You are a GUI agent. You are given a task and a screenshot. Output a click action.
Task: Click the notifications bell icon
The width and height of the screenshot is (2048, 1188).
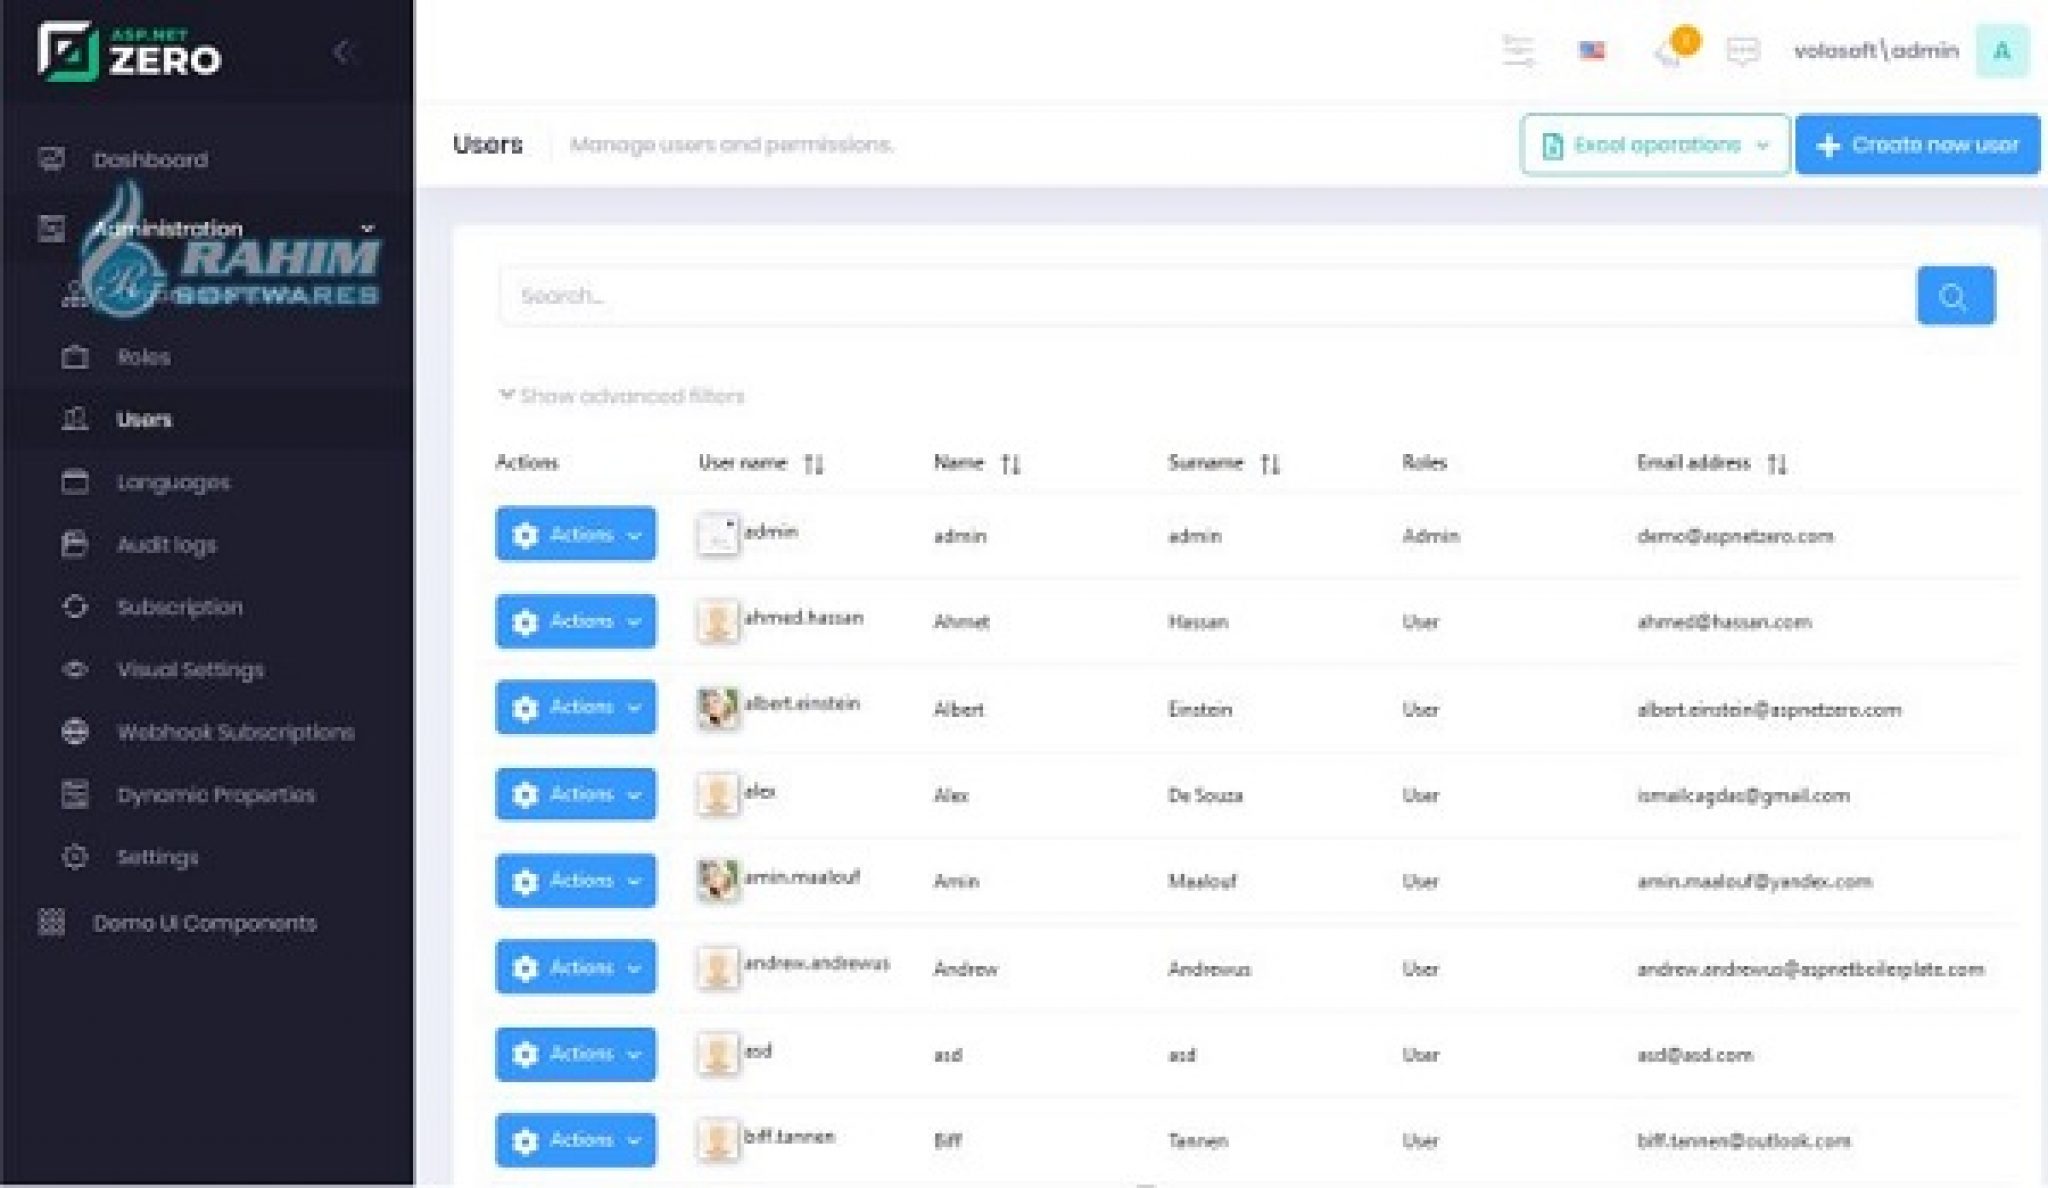point(1667,50)
